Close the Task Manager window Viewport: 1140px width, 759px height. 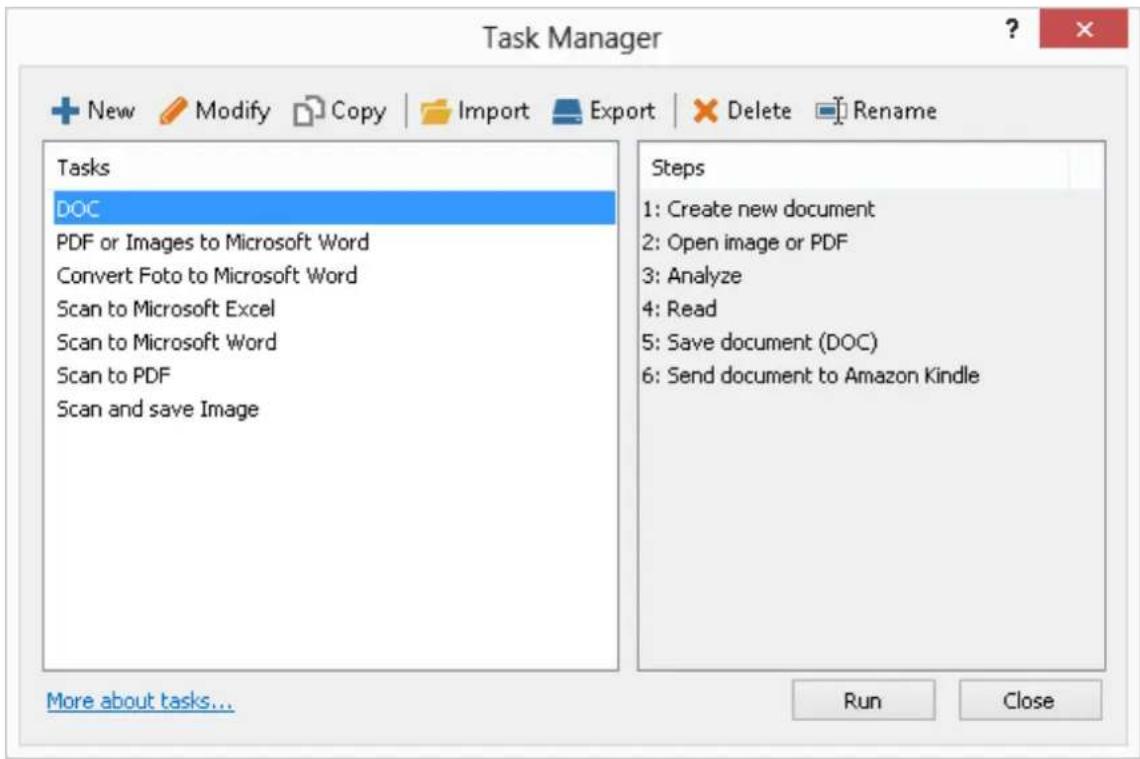tap(1083, 29)
